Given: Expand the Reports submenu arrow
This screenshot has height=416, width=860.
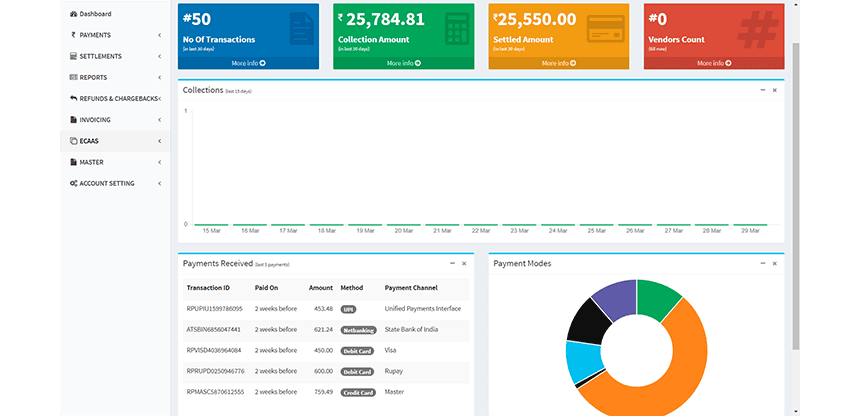Looking at the screenshot, I should coord(160,77).
